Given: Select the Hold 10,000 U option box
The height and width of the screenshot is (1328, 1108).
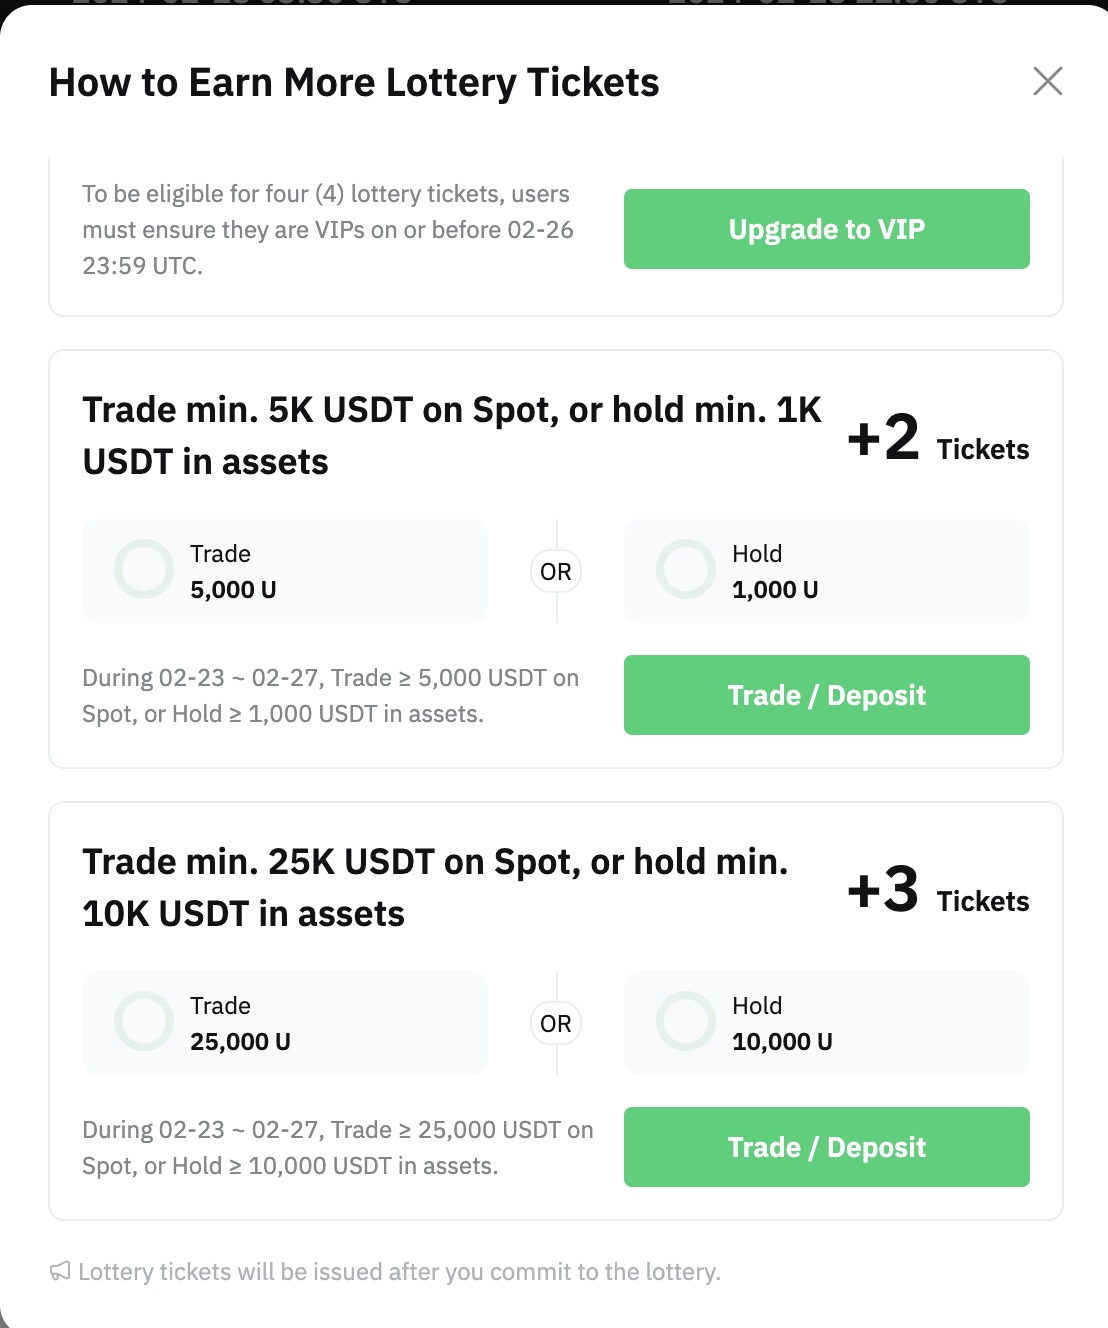Looking at the screenshot, I should (827, 1023).
